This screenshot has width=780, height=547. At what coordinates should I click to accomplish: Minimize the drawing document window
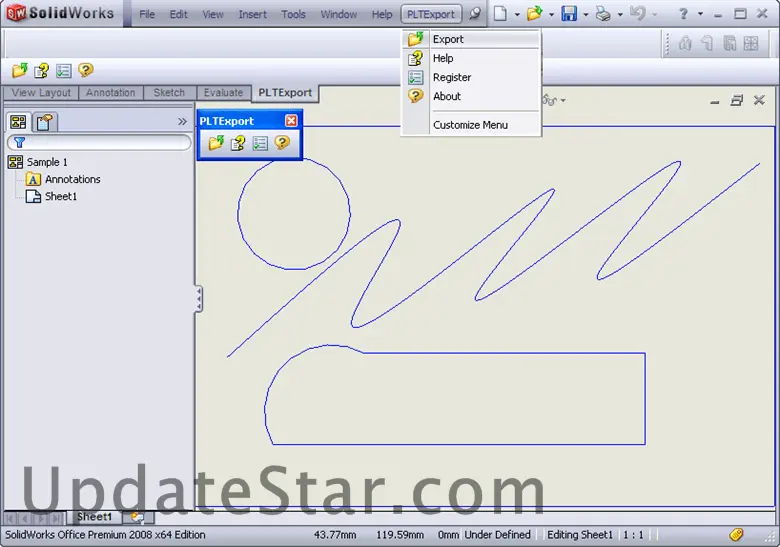[715, 101]
